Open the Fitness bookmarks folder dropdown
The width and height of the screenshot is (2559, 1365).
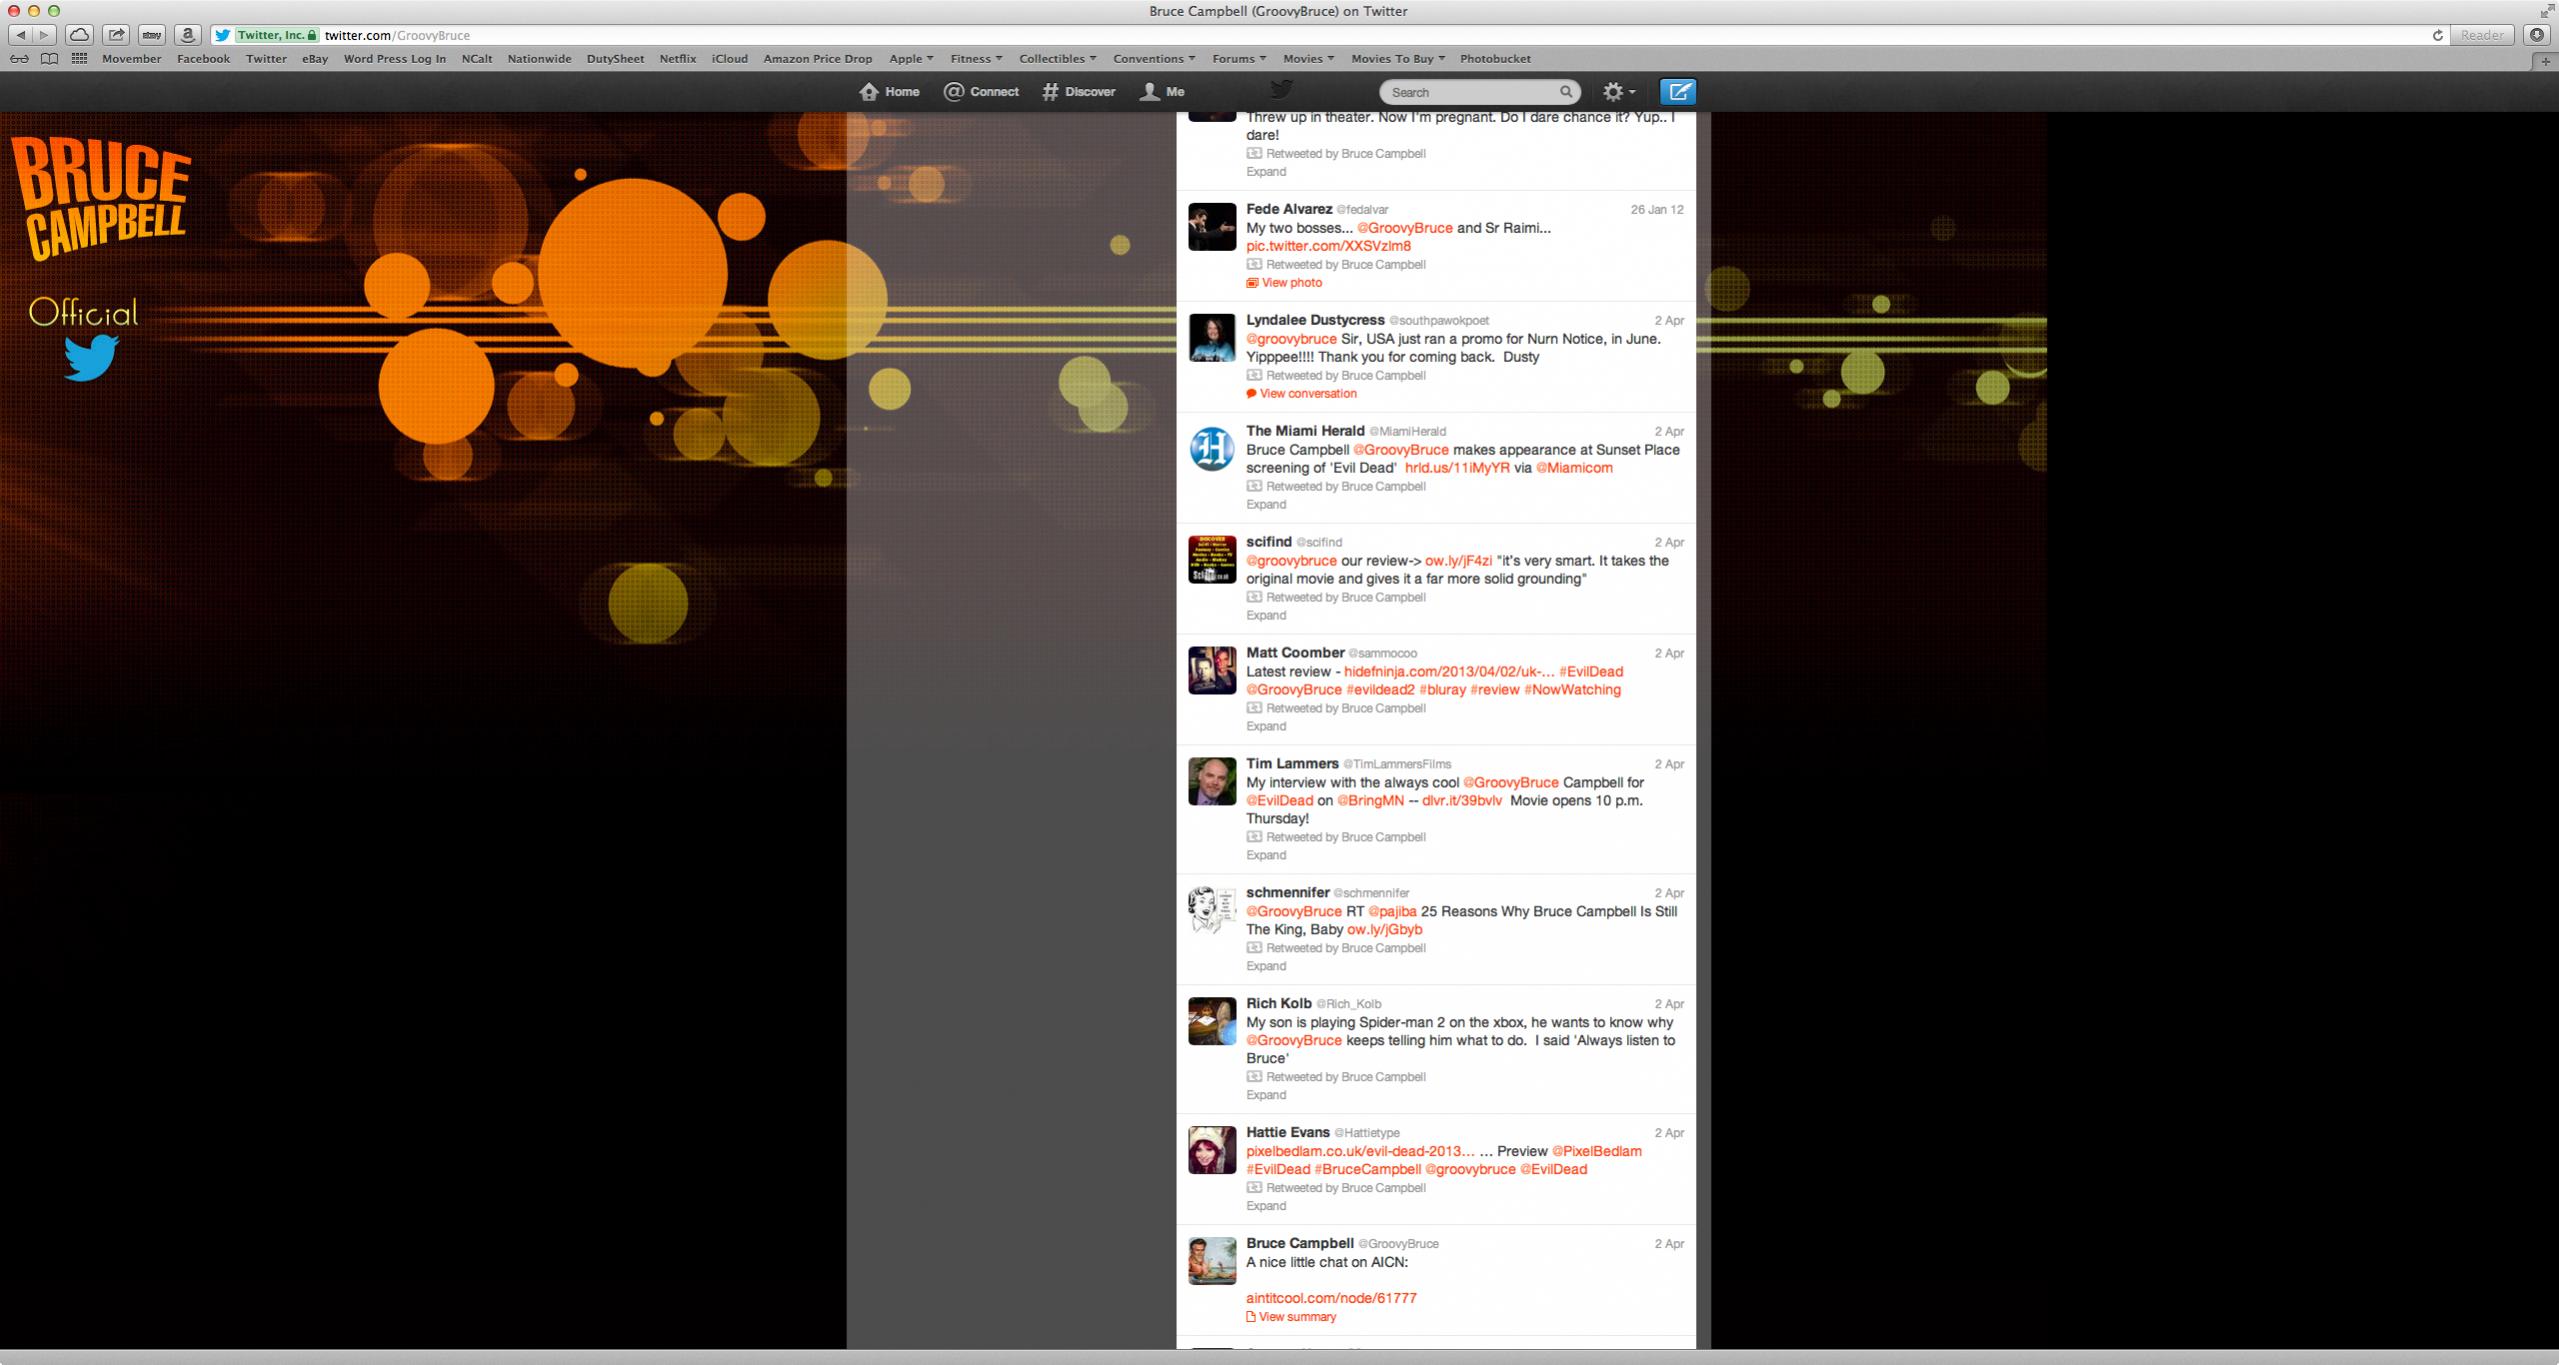click(976, 59)
